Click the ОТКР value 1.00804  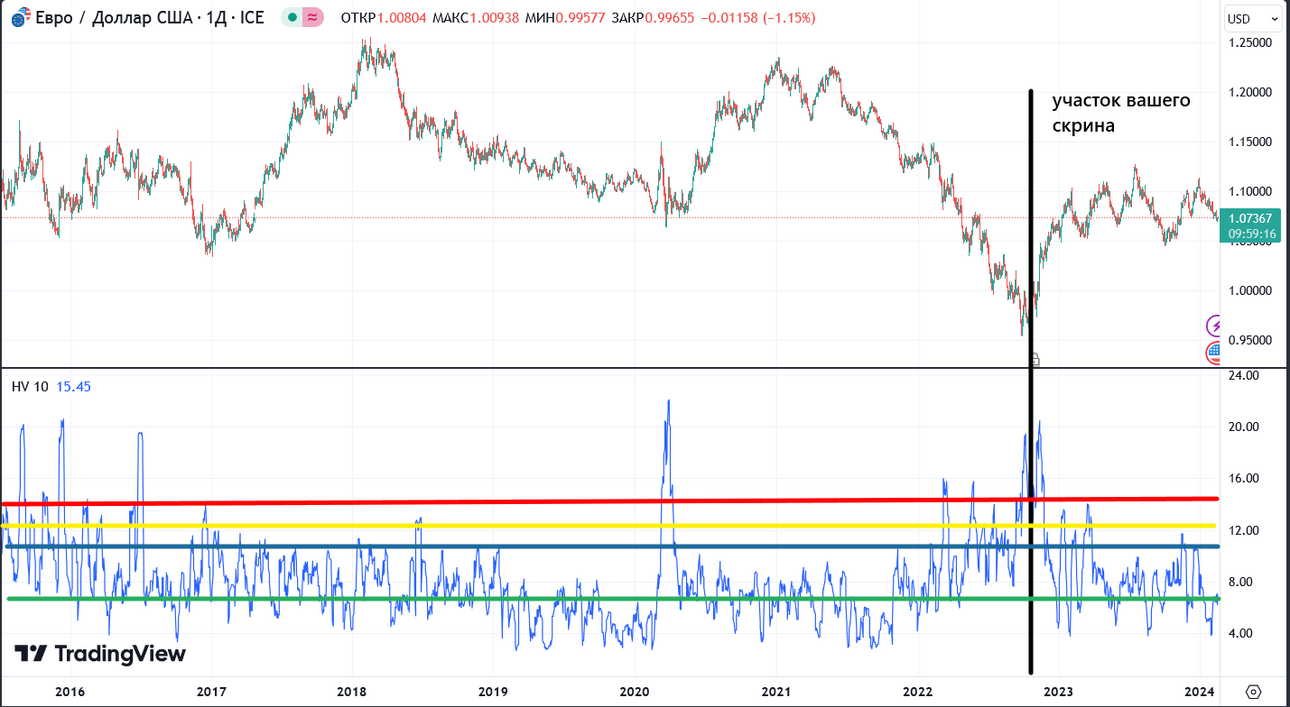pyautogui.click(x=400, y=18)
